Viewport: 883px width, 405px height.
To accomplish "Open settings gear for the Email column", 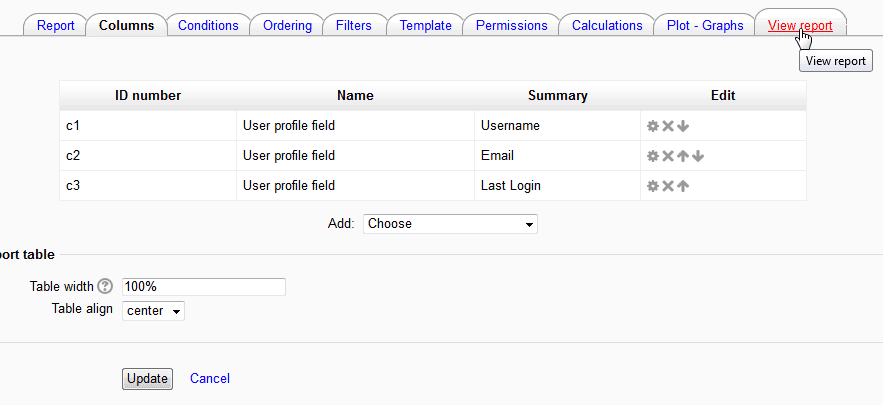I will (x=653, y=156).
